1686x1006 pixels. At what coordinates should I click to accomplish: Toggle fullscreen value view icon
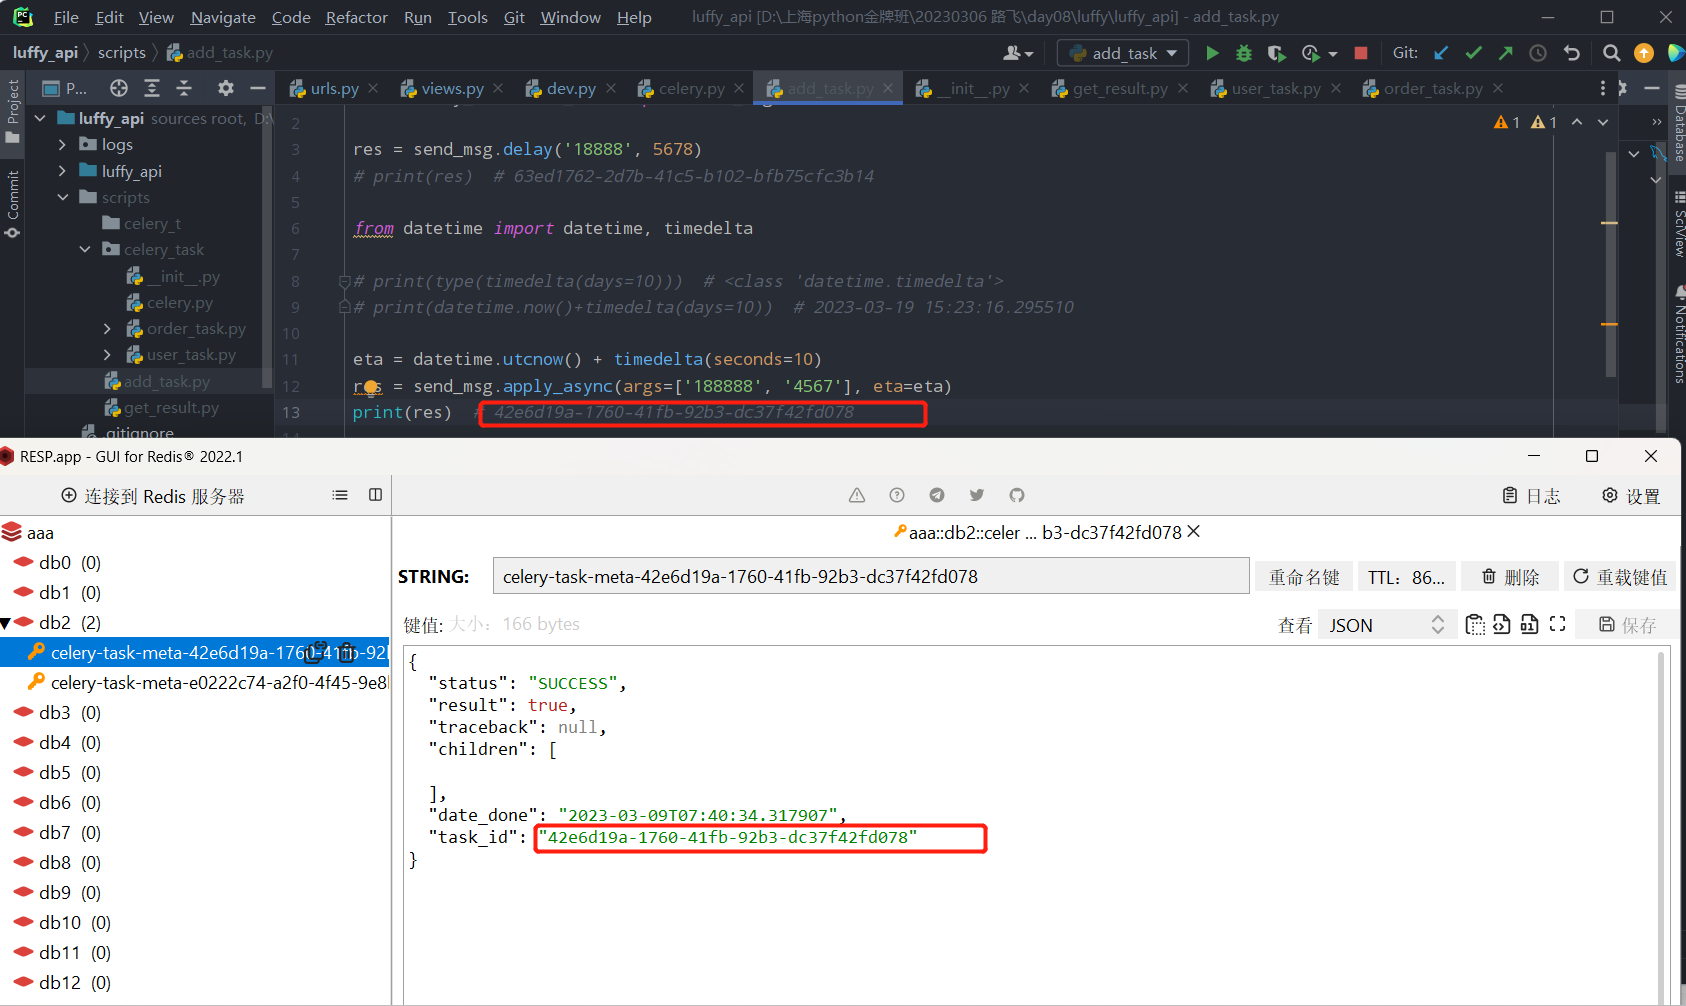point(1557,624)
